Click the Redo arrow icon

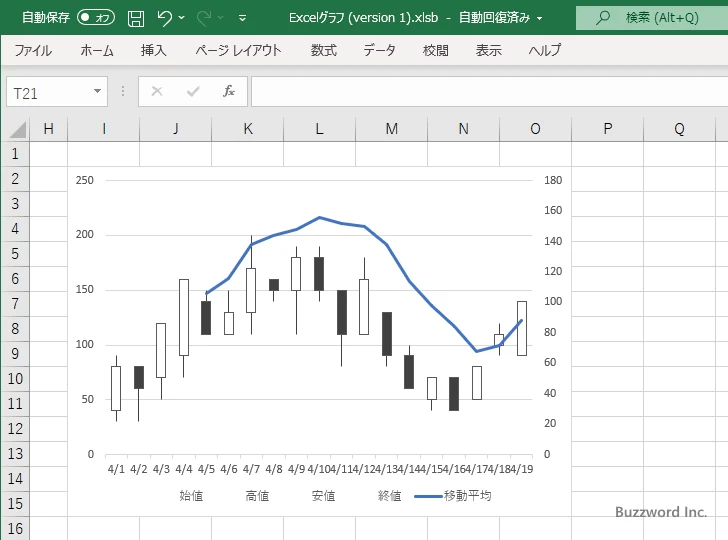click(203, 18)
